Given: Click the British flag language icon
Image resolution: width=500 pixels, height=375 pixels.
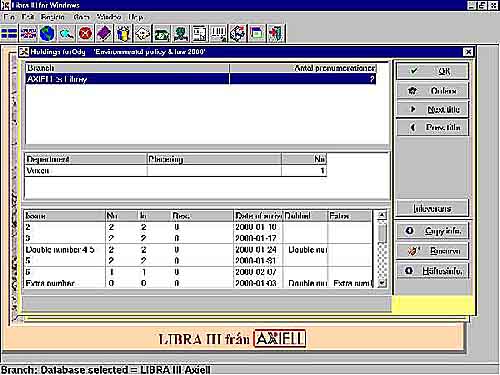Looking at the screenshot, I should tap(28, 34).
